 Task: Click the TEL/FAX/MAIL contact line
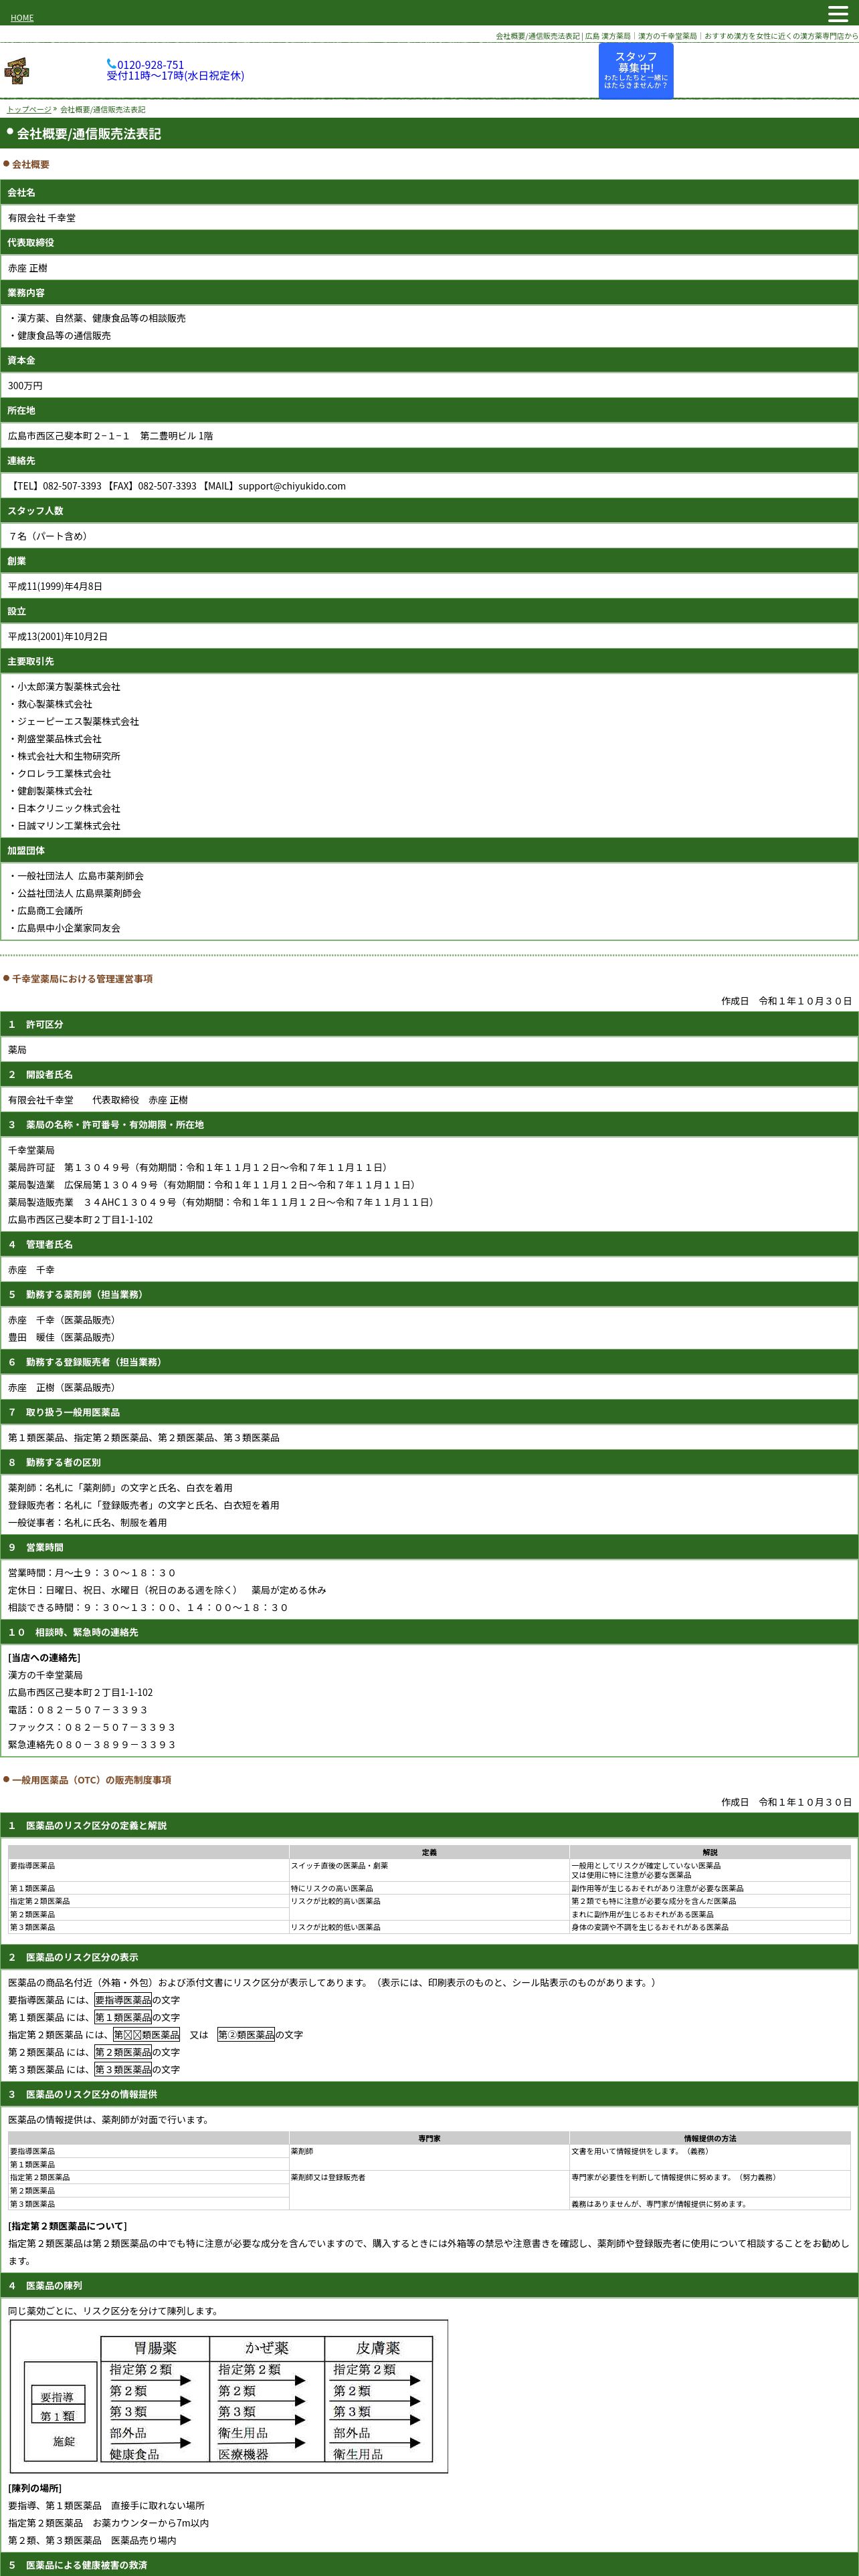177,486
